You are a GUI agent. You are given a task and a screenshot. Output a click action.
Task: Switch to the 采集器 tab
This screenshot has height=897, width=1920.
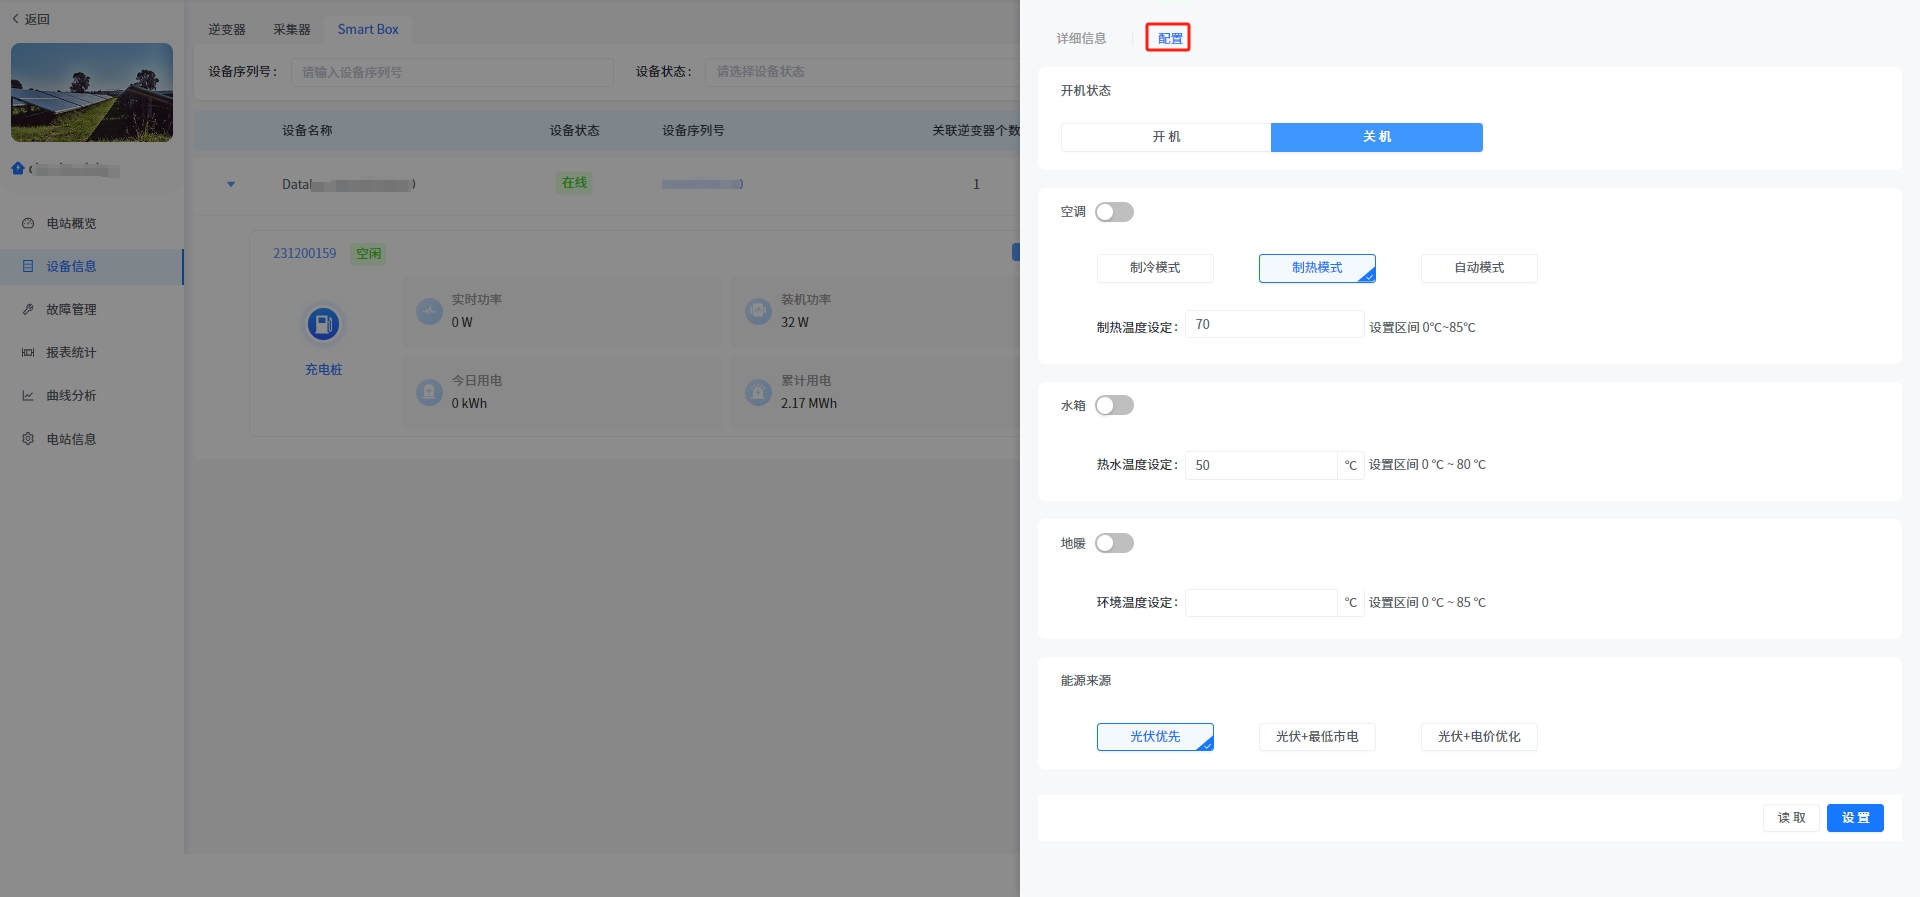click(291, 29)
